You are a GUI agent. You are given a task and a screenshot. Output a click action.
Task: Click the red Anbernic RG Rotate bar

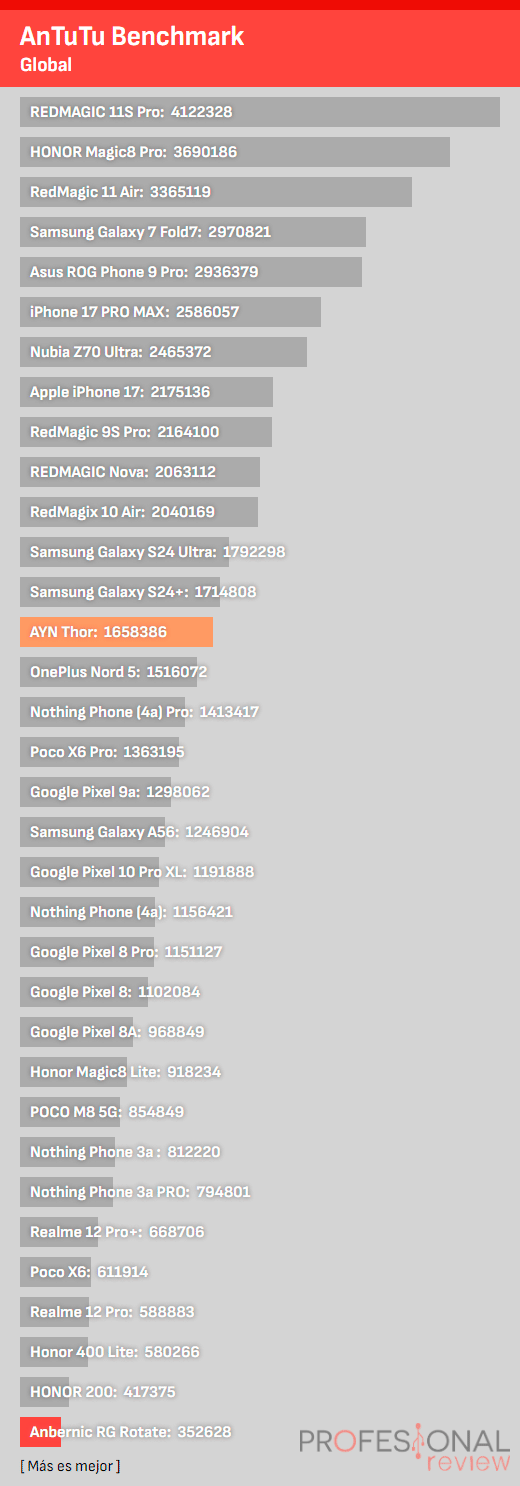tap(40, 1432)
